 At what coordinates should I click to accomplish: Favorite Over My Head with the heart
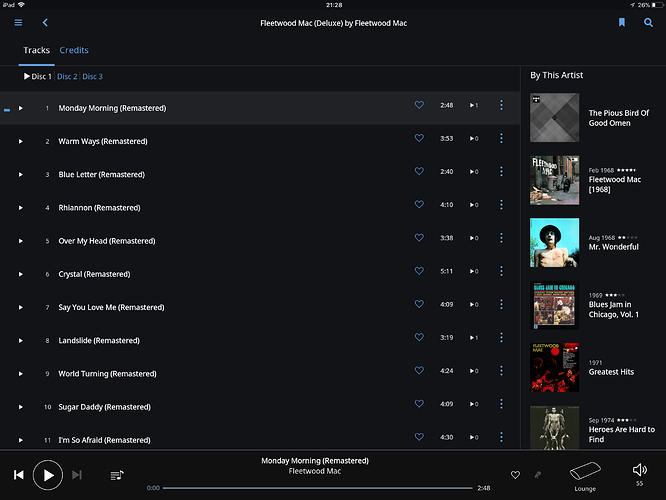[x=419, y=237]
